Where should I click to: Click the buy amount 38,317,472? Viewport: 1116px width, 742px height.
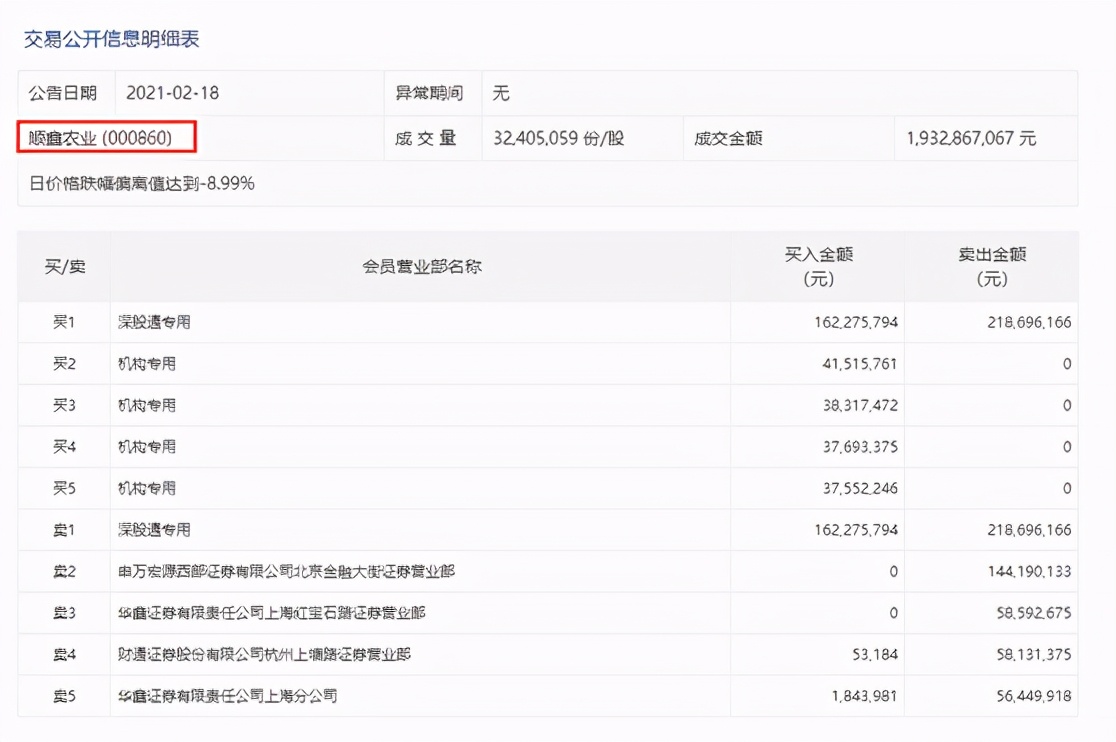(x=860, y=405)
